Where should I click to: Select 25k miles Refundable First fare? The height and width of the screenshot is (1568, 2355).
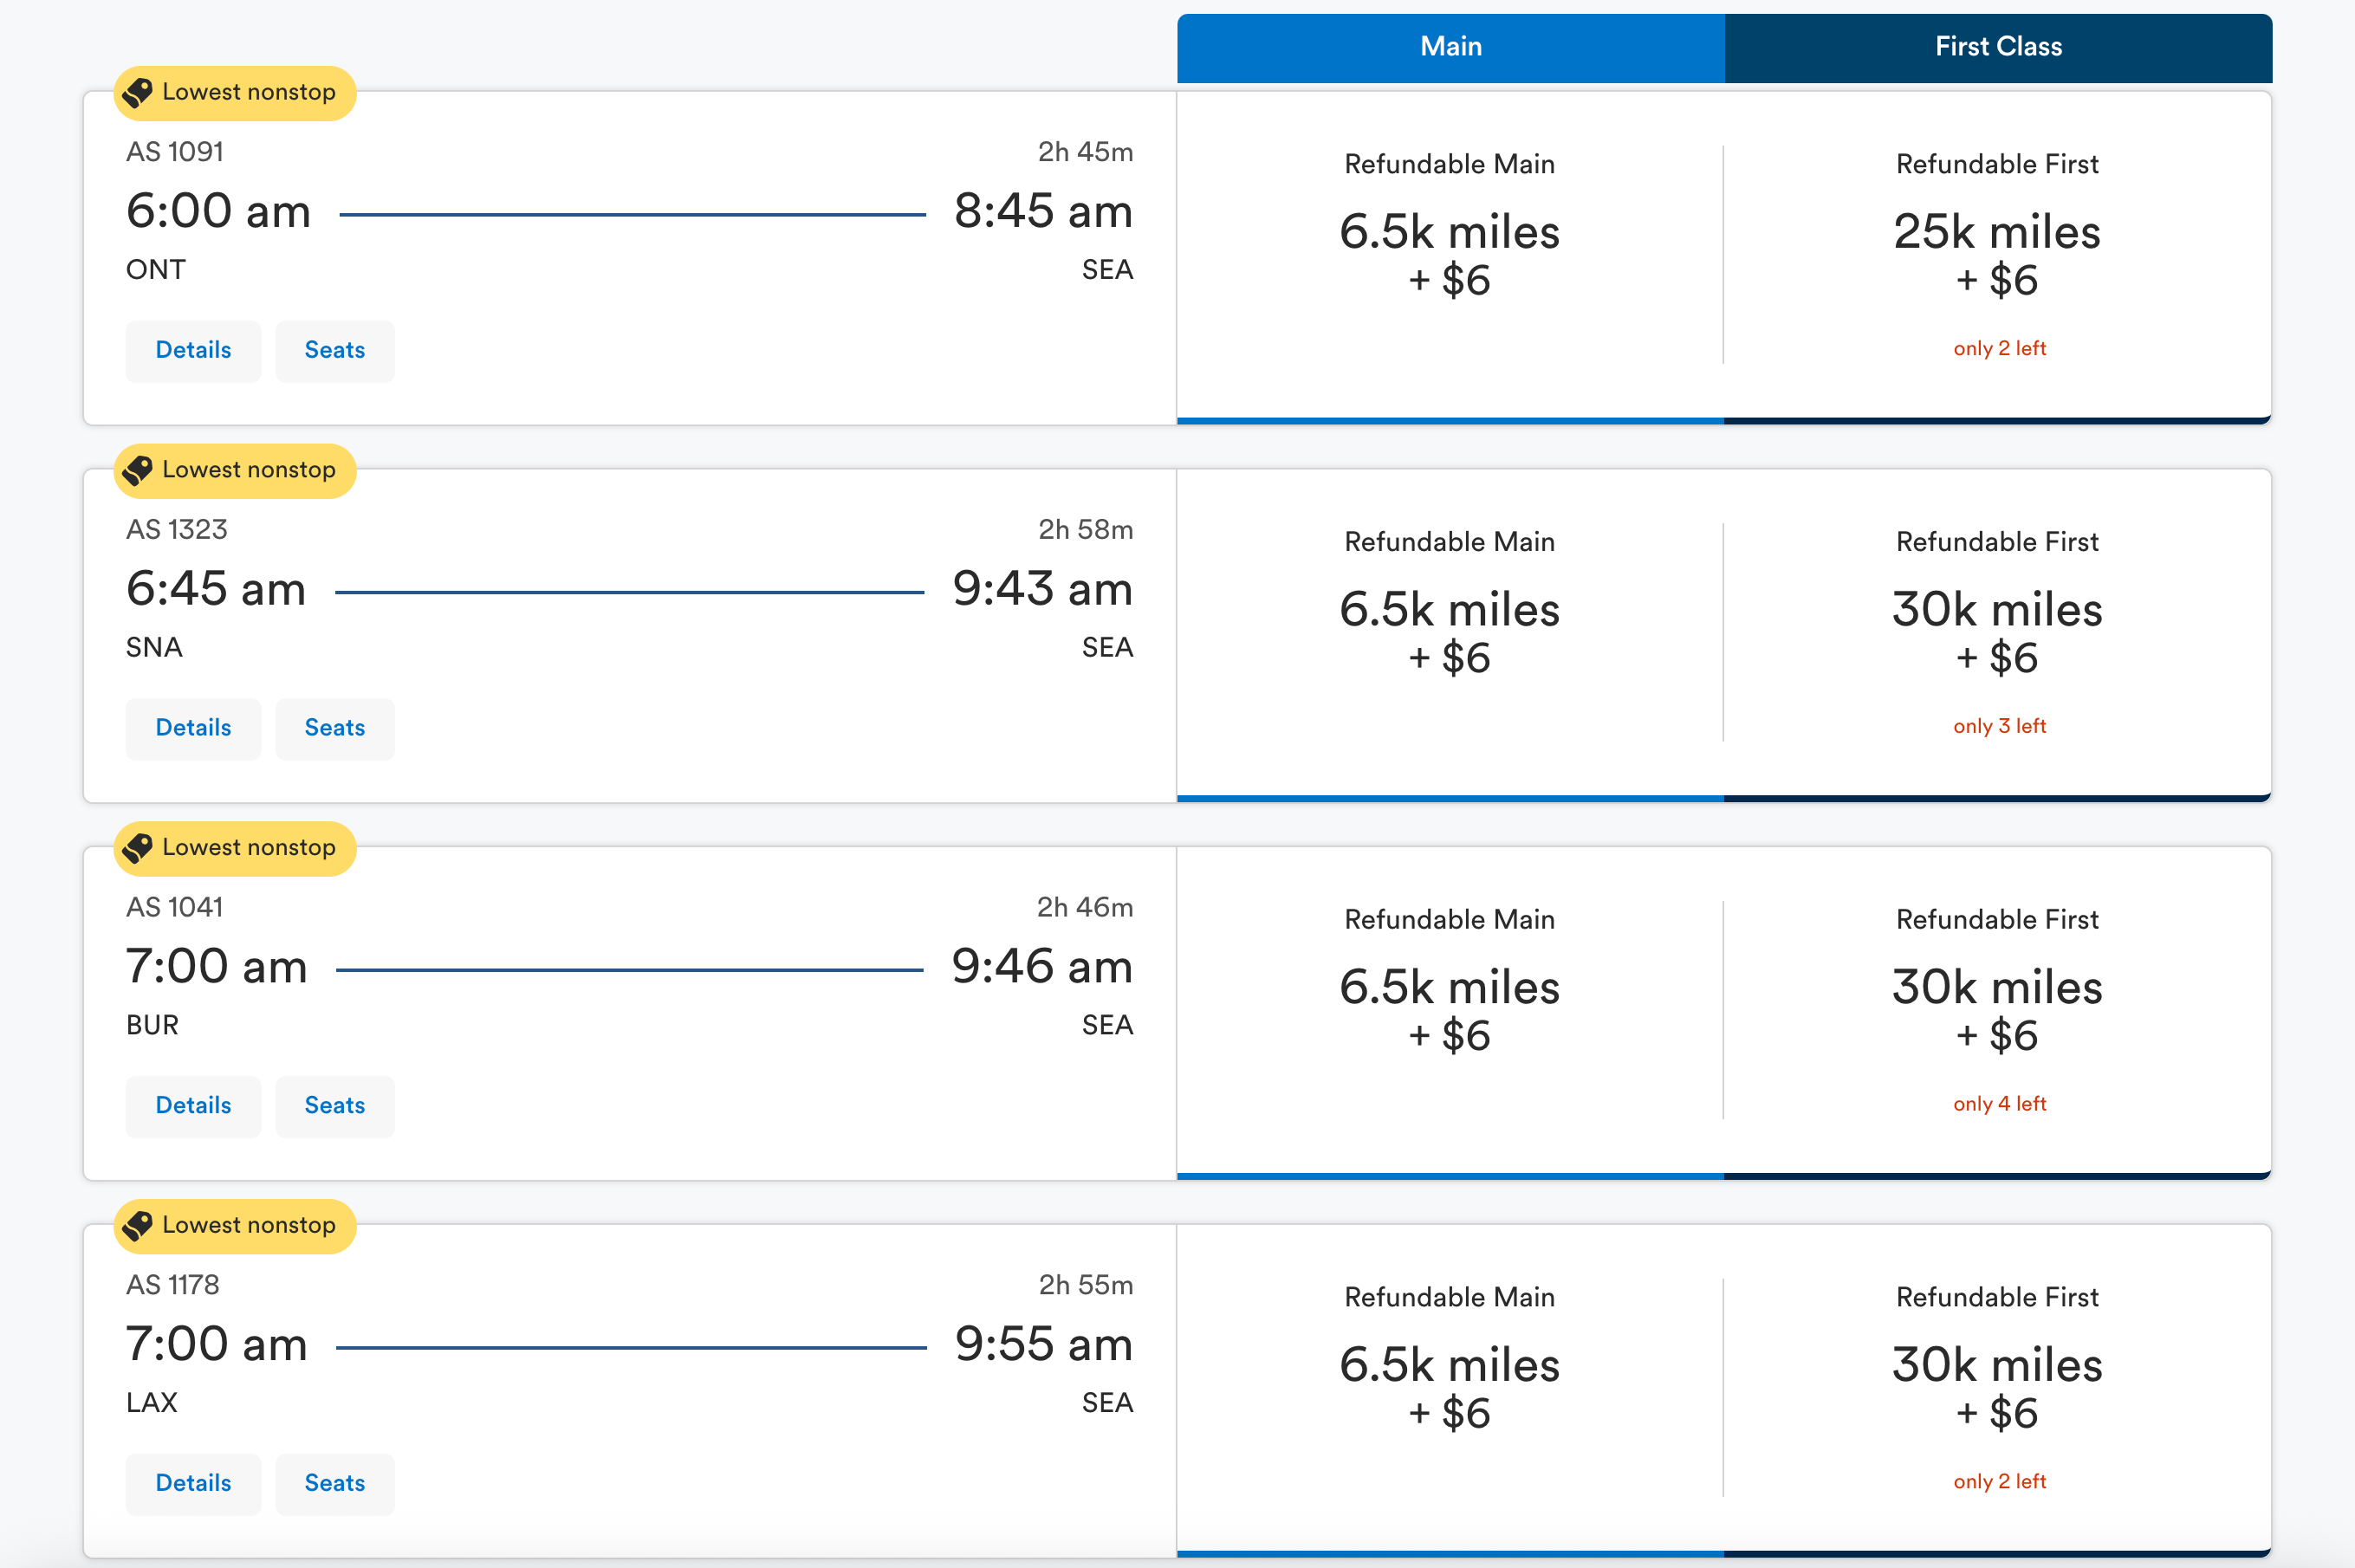[1997, 255]
